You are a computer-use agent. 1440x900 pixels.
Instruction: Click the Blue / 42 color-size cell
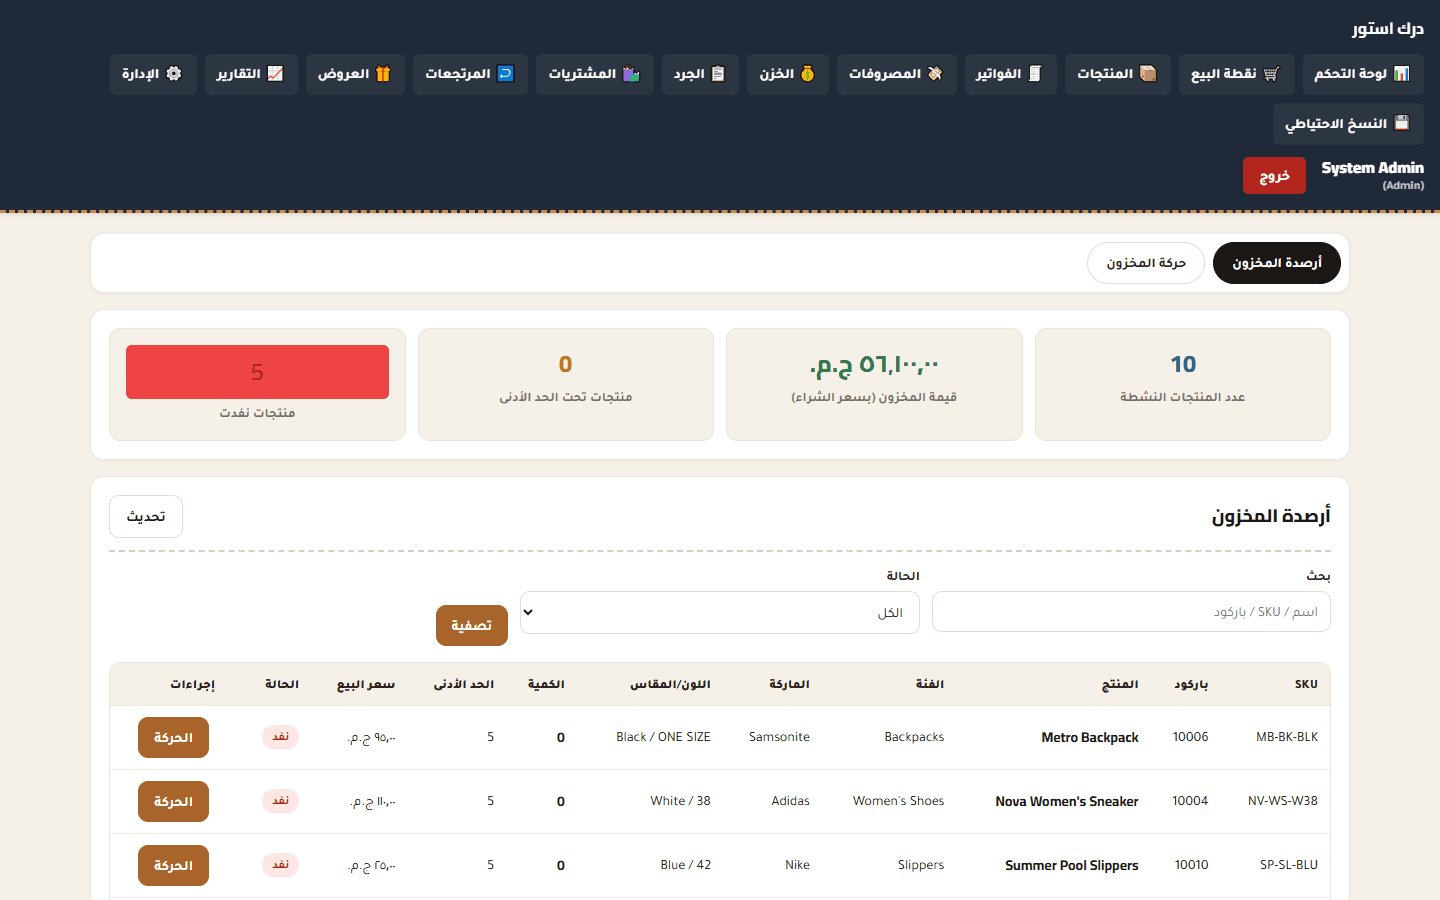[686, 865]
